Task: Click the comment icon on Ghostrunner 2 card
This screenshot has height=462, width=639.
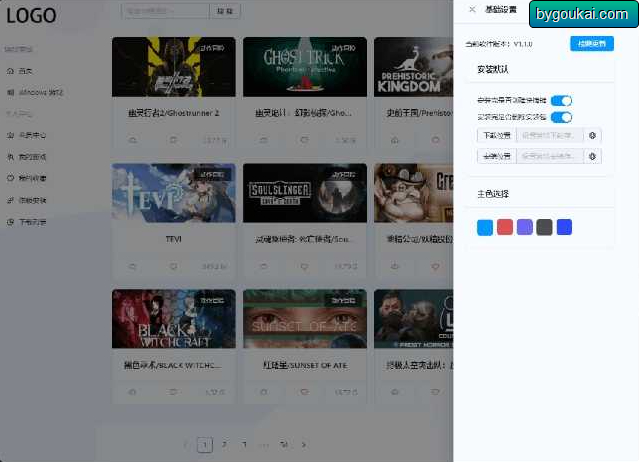Action: (x=173, y=140)
